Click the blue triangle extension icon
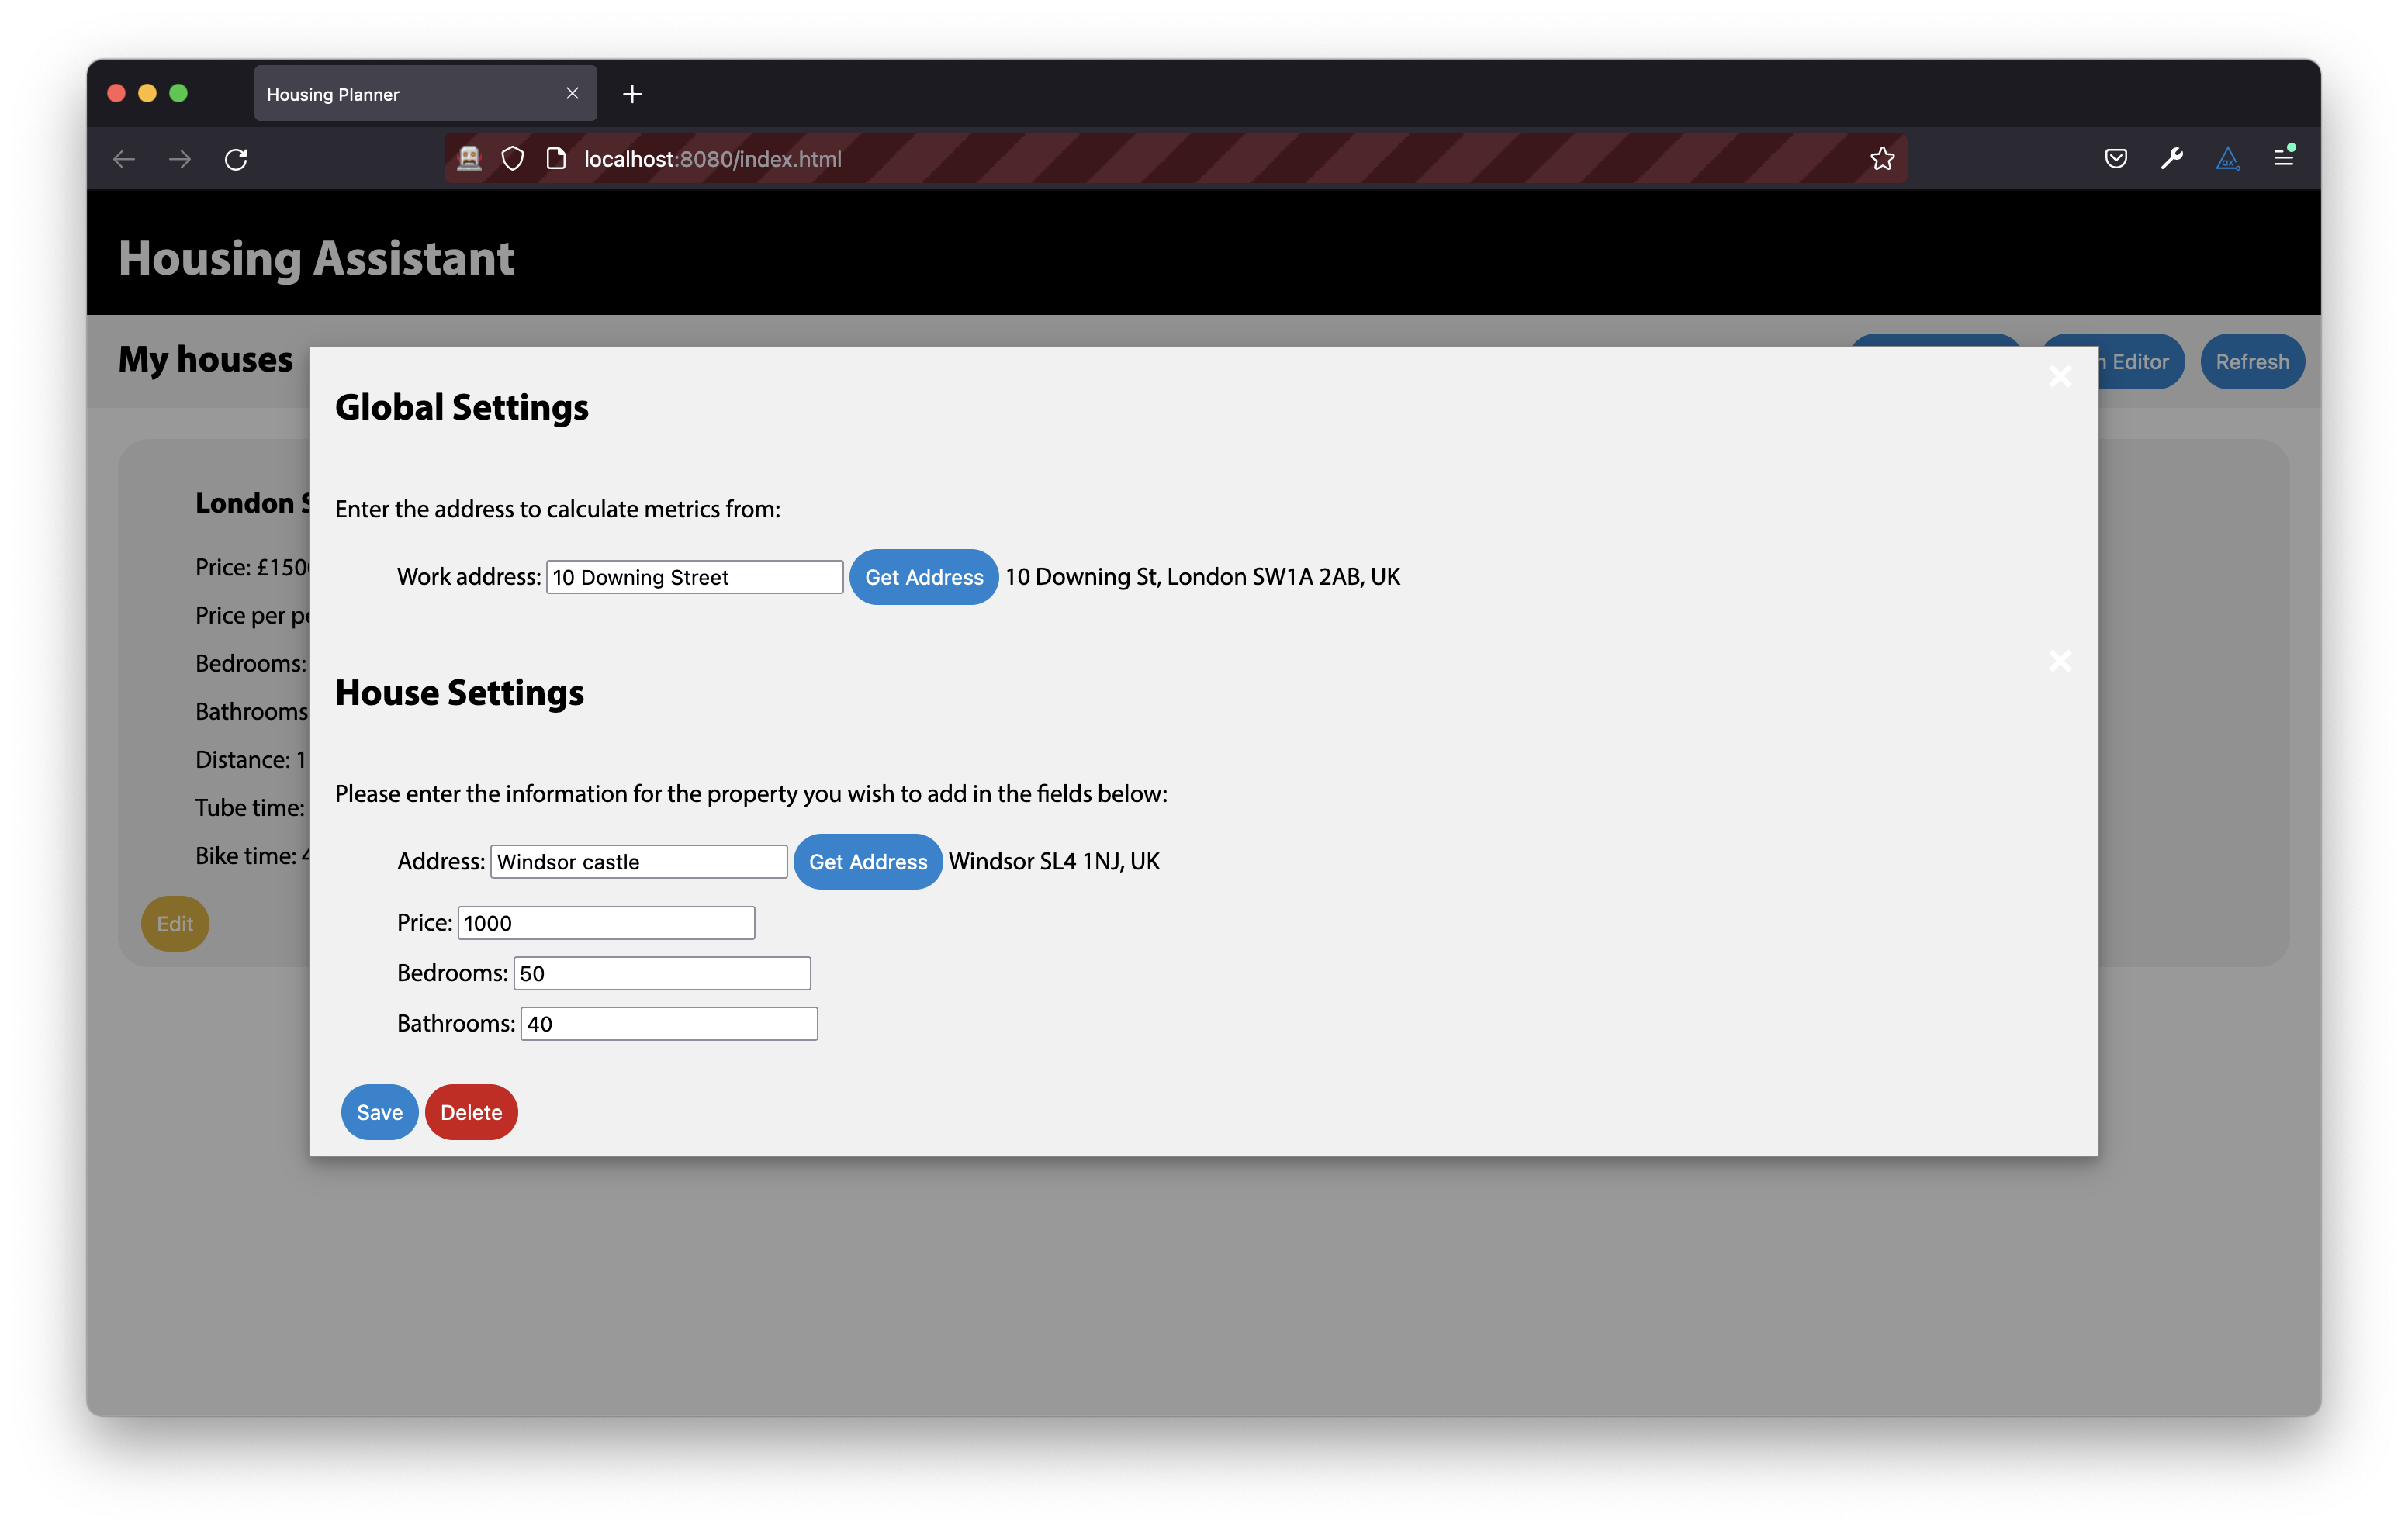 2228,158
